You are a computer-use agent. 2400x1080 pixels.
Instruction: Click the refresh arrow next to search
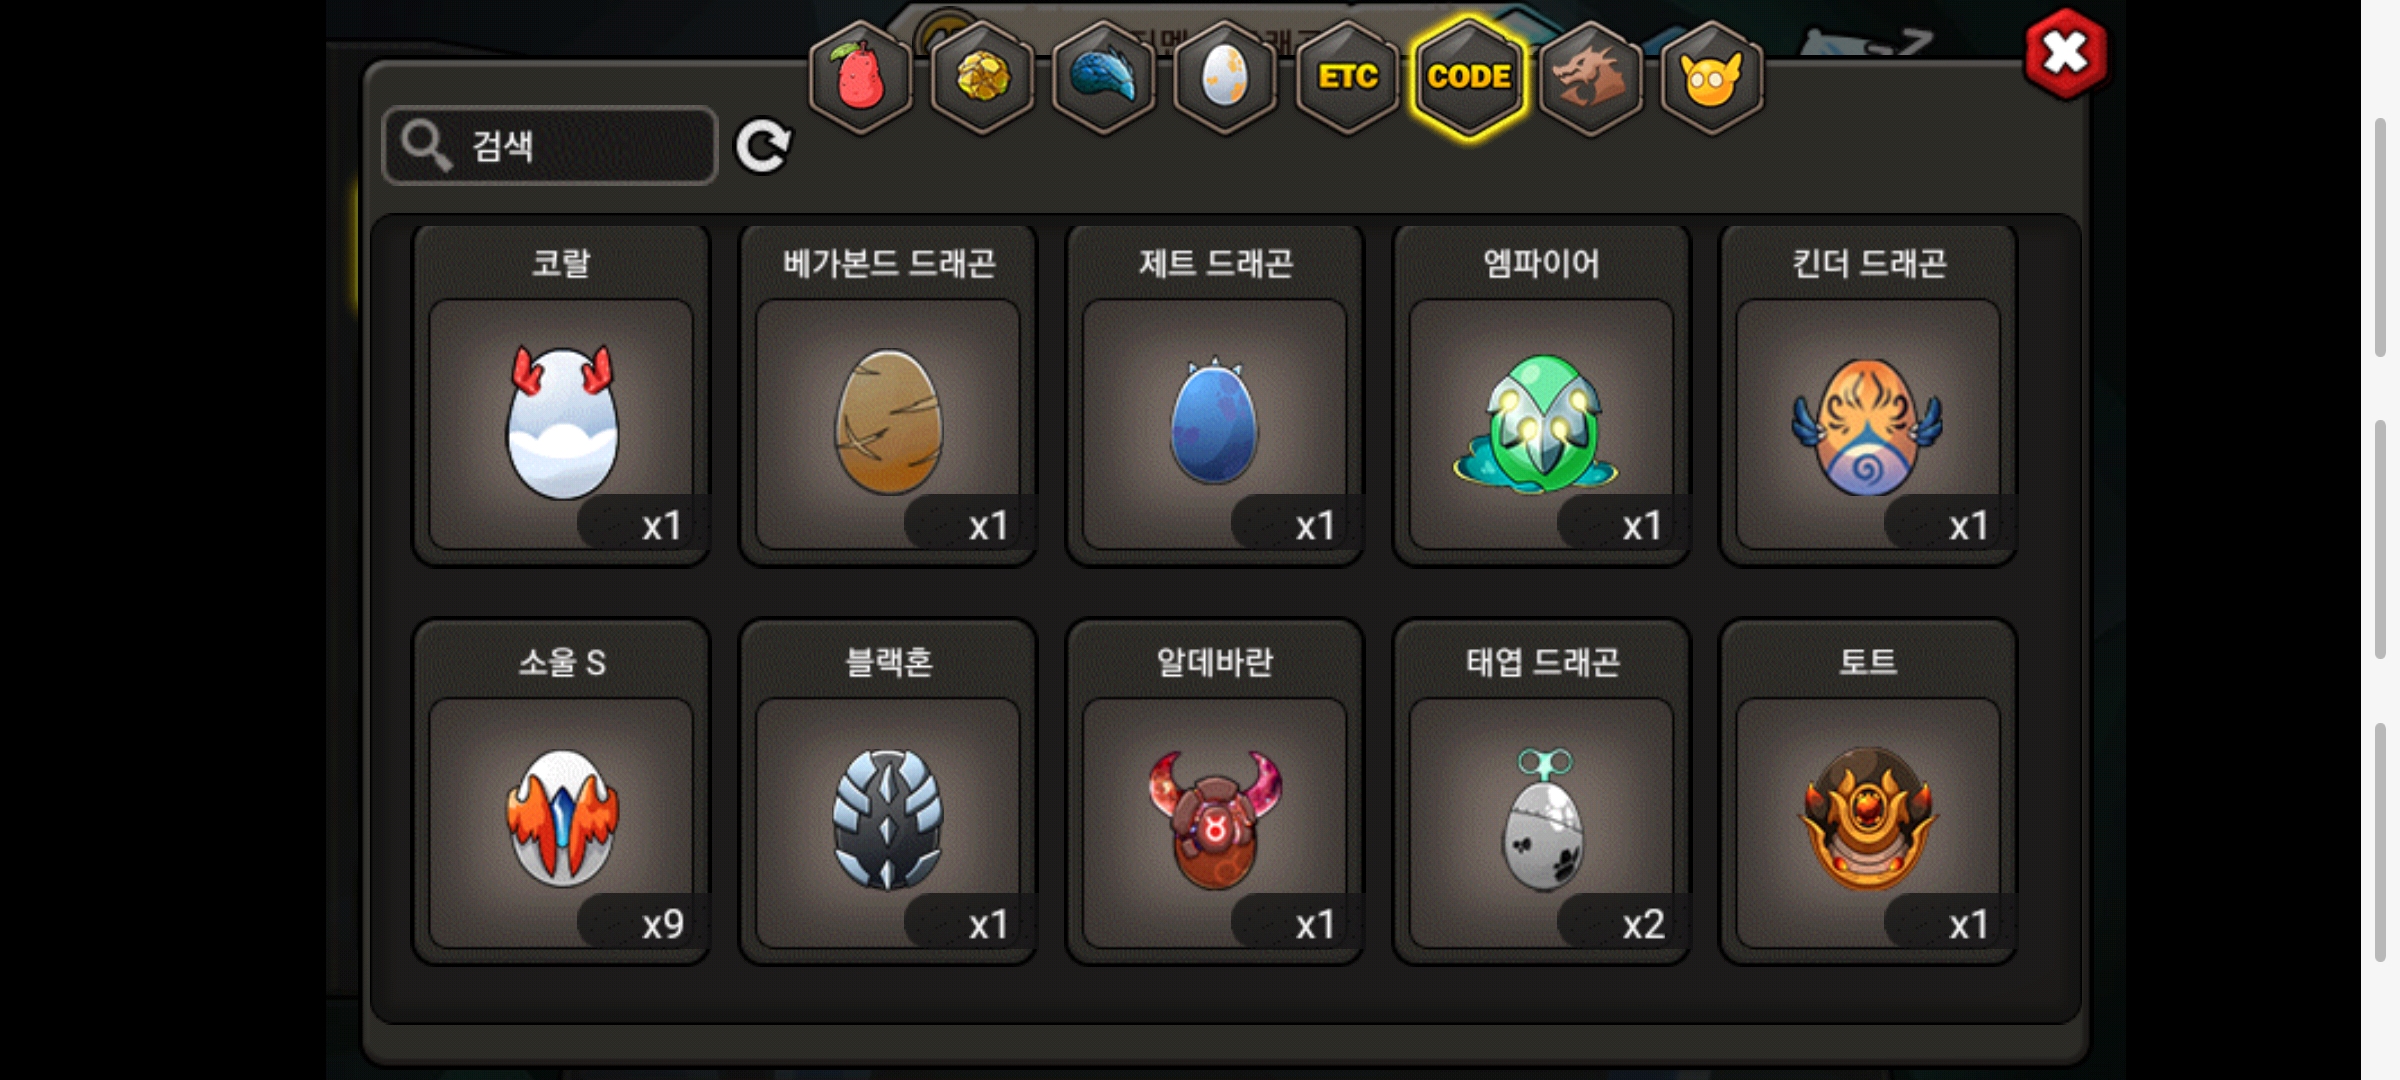pos(763,147)
